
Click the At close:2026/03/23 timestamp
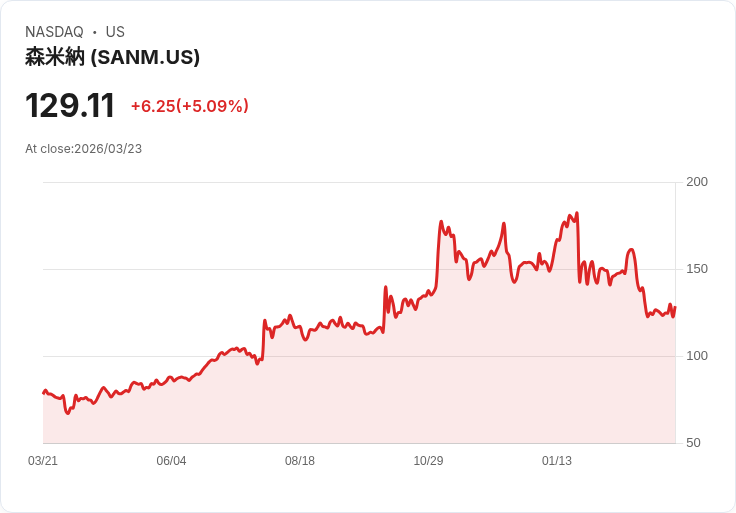click(84, 149)
